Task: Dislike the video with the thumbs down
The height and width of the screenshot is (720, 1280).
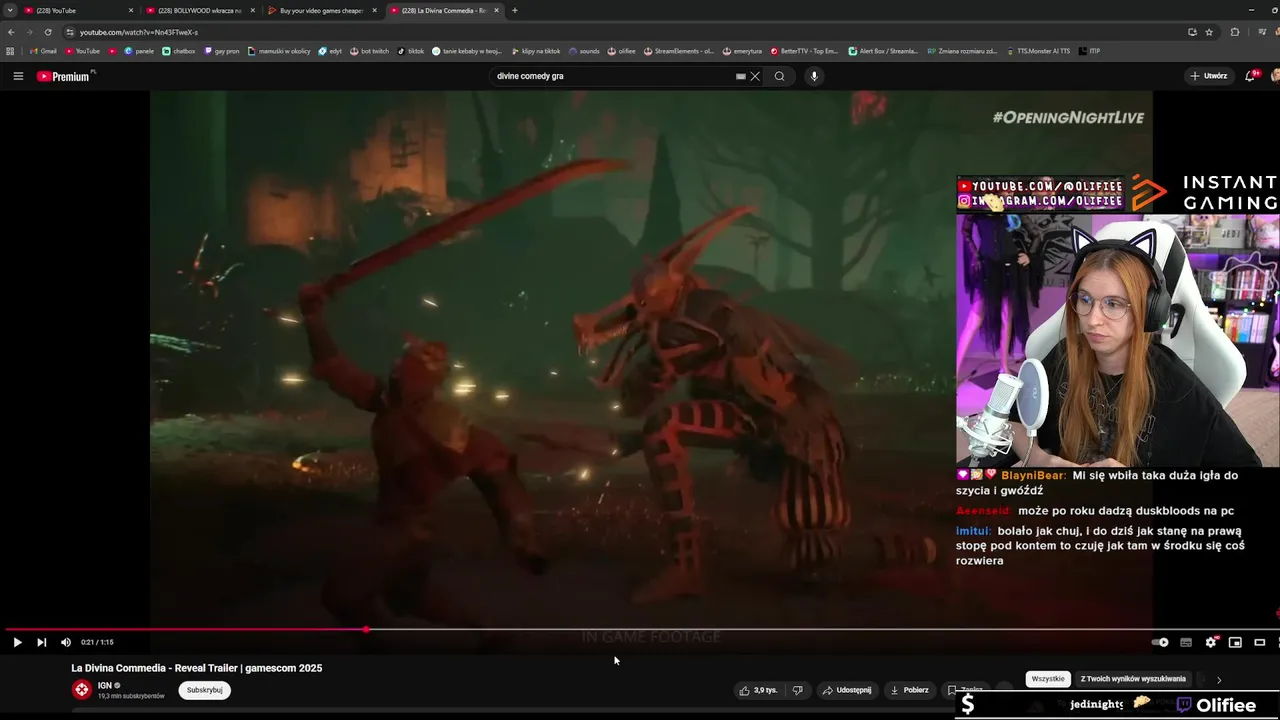Action: coord(797,690)
